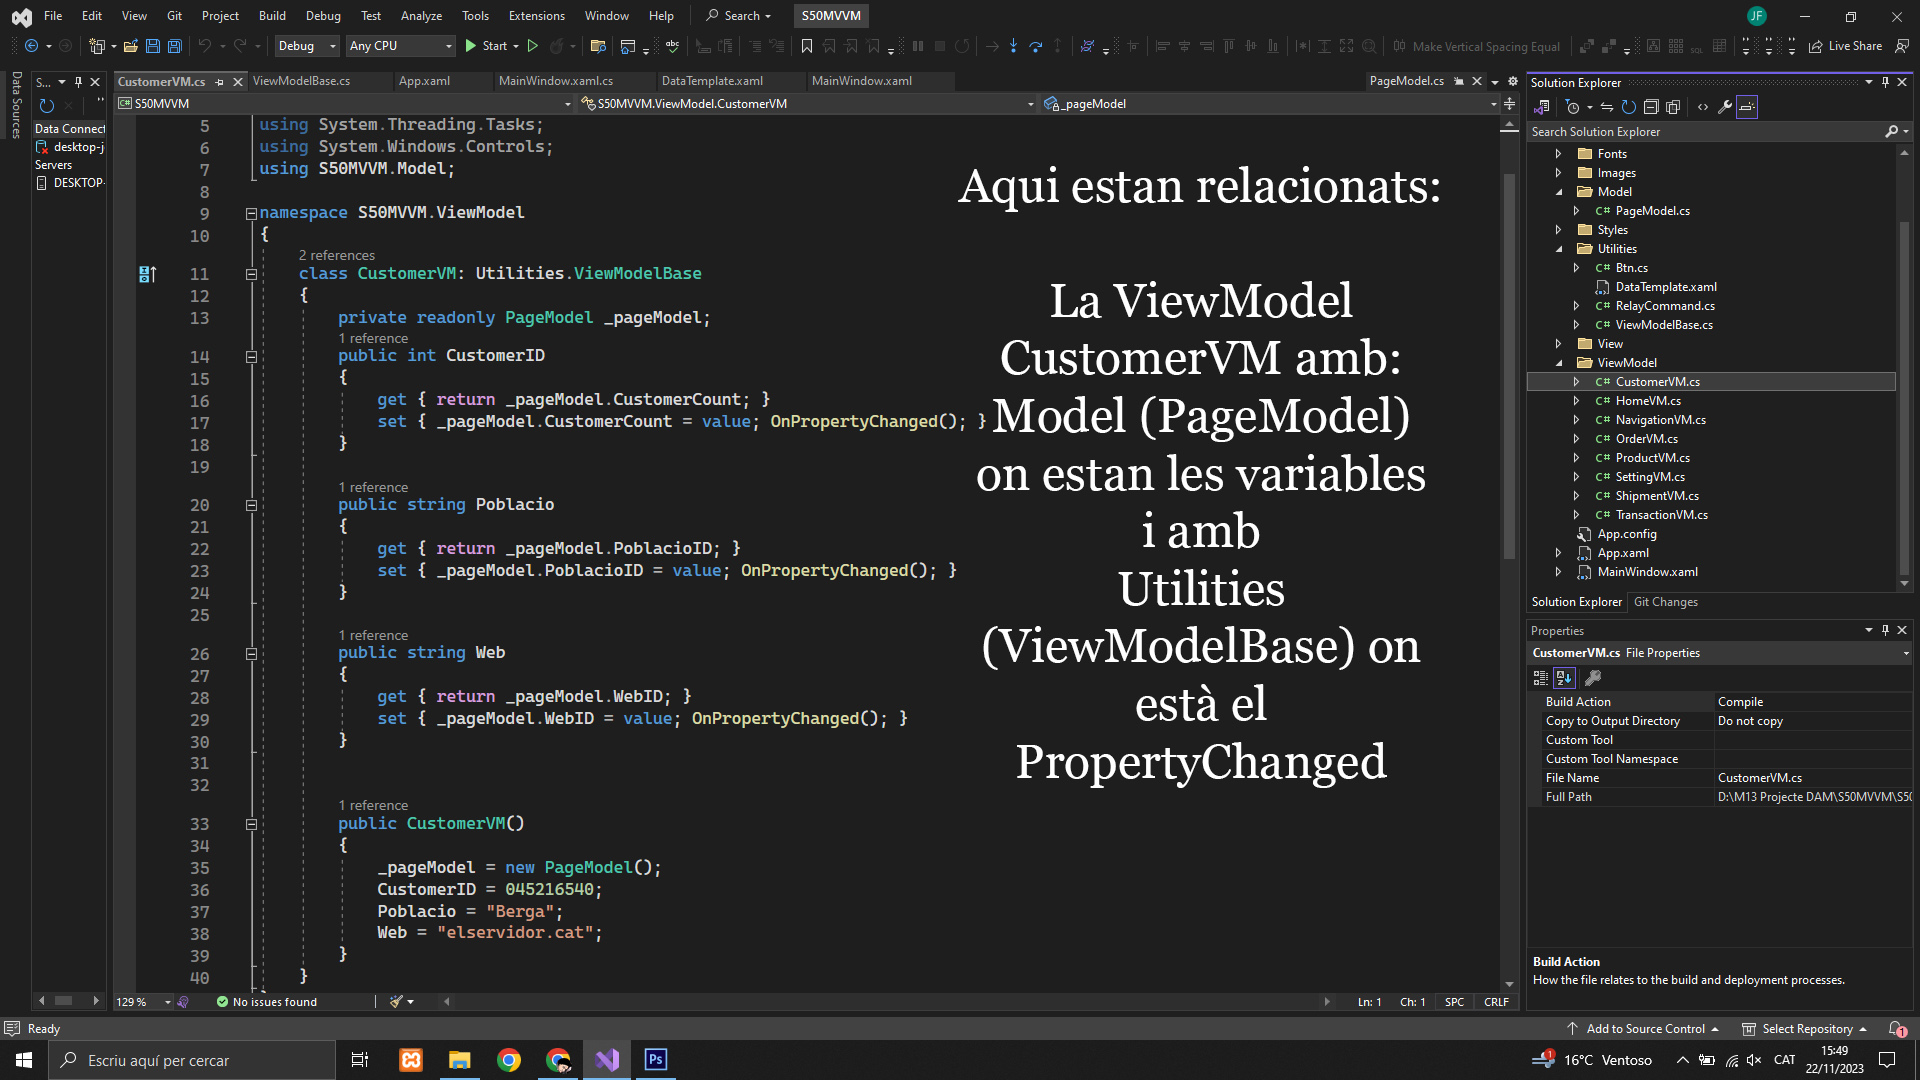This screenshot has height=1080, width=1920.
Task: Click the Open File folder toolbar icon
Action: (x=131, y=46)
